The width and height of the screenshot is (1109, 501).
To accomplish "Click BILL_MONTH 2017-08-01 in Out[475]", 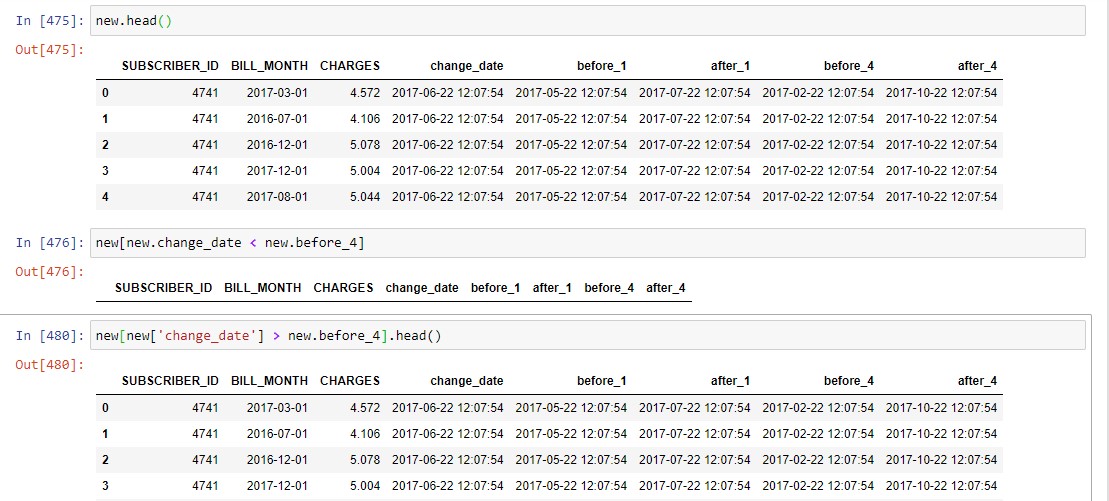I will coord(277,197).
